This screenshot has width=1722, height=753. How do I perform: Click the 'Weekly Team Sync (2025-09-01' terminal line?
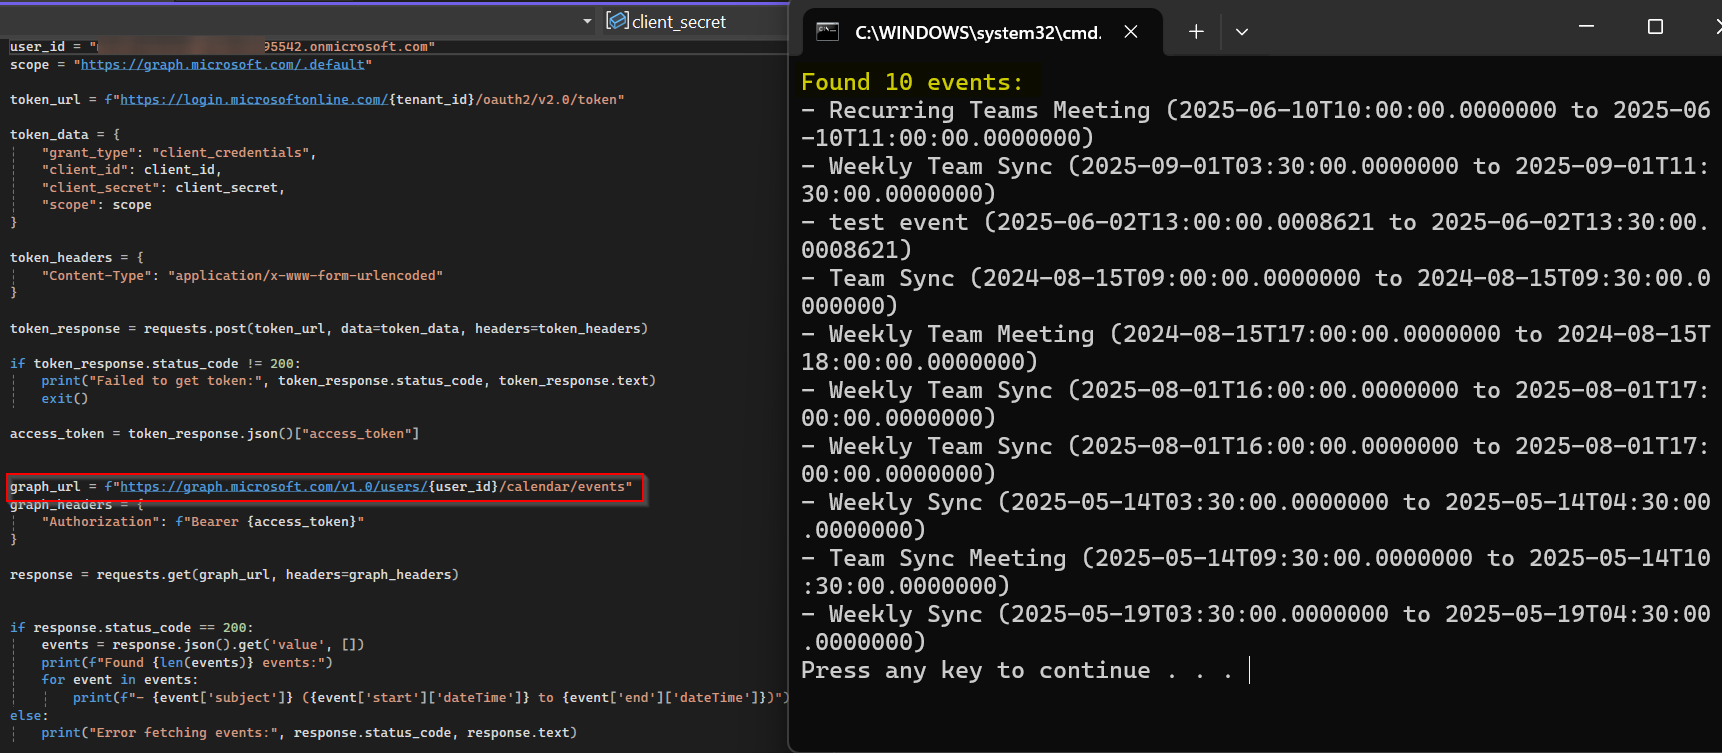[x=1256, y=180]
